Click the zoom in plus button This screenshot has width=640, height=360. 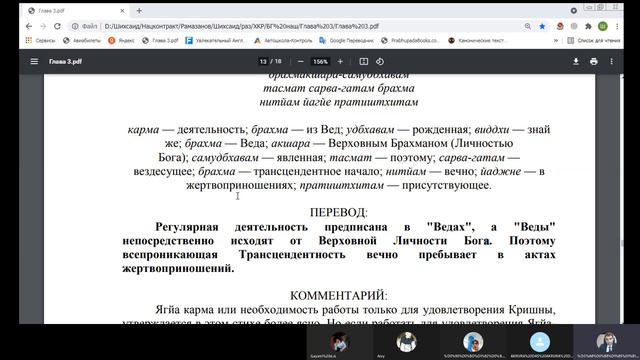tap(340, 62)
